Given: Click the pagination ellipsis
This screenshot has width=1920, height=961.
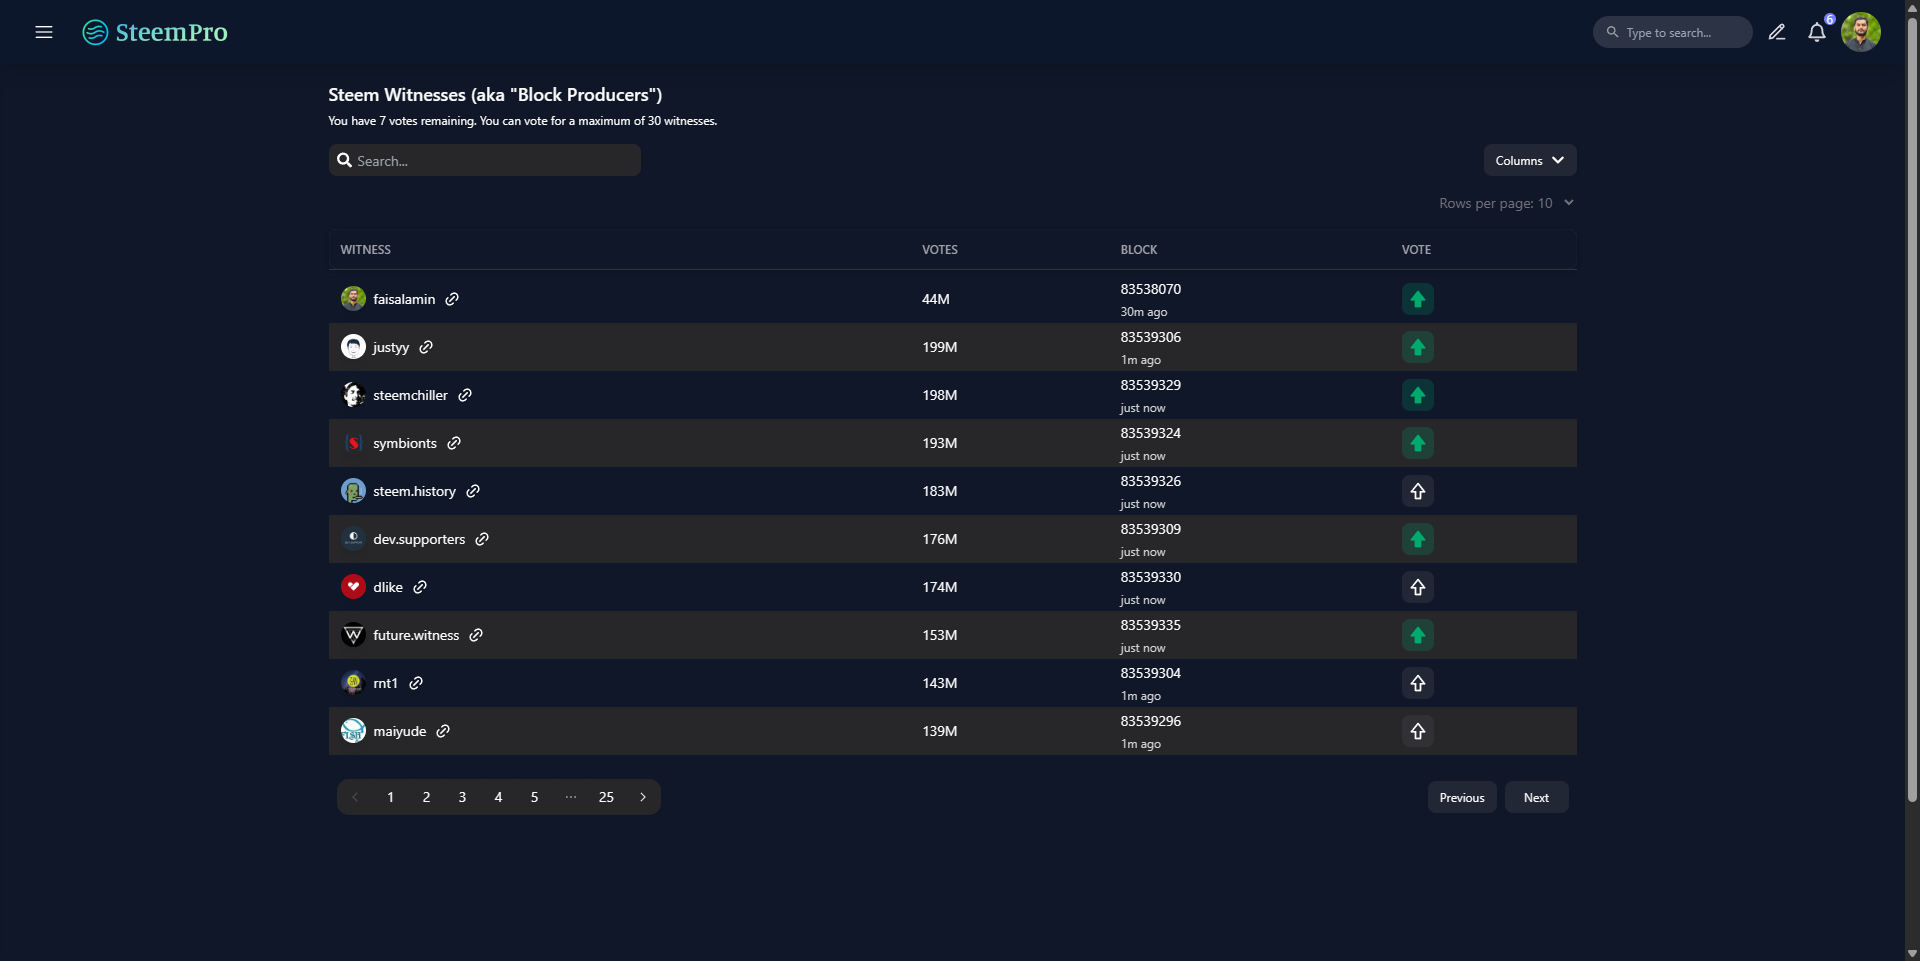Looking at the screenshot, I should [x=570, y=797].
